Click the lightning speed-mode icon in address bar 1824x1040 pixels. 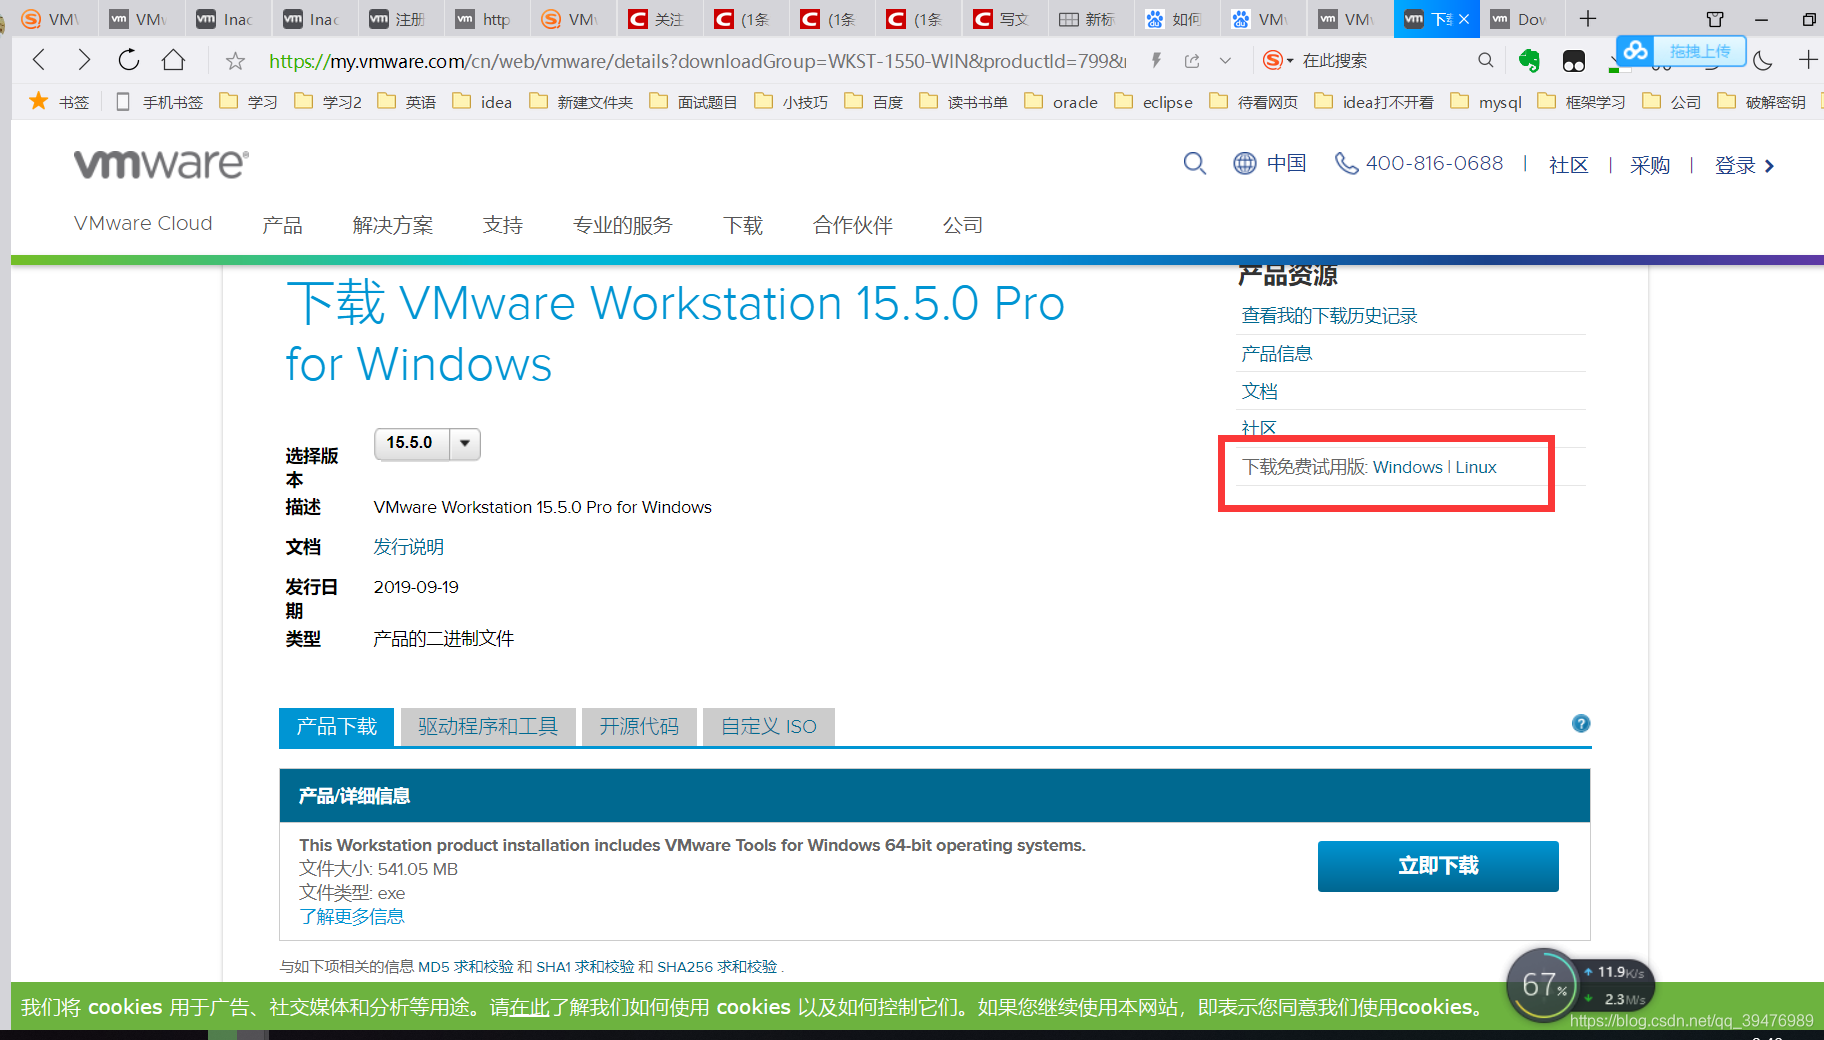[1156, 61]
